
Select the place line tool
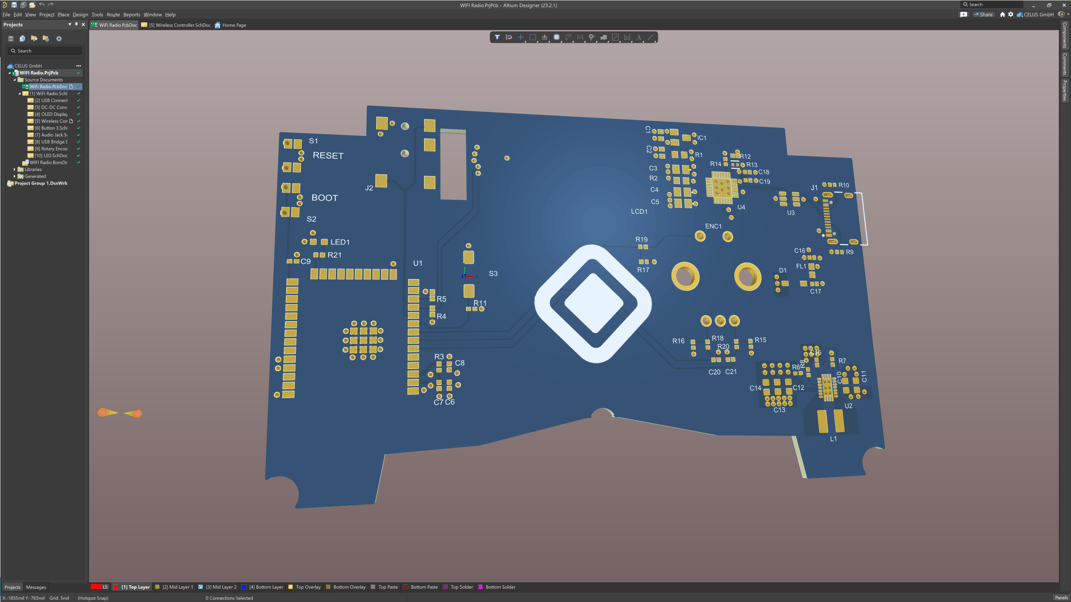(x=650, y=38)
